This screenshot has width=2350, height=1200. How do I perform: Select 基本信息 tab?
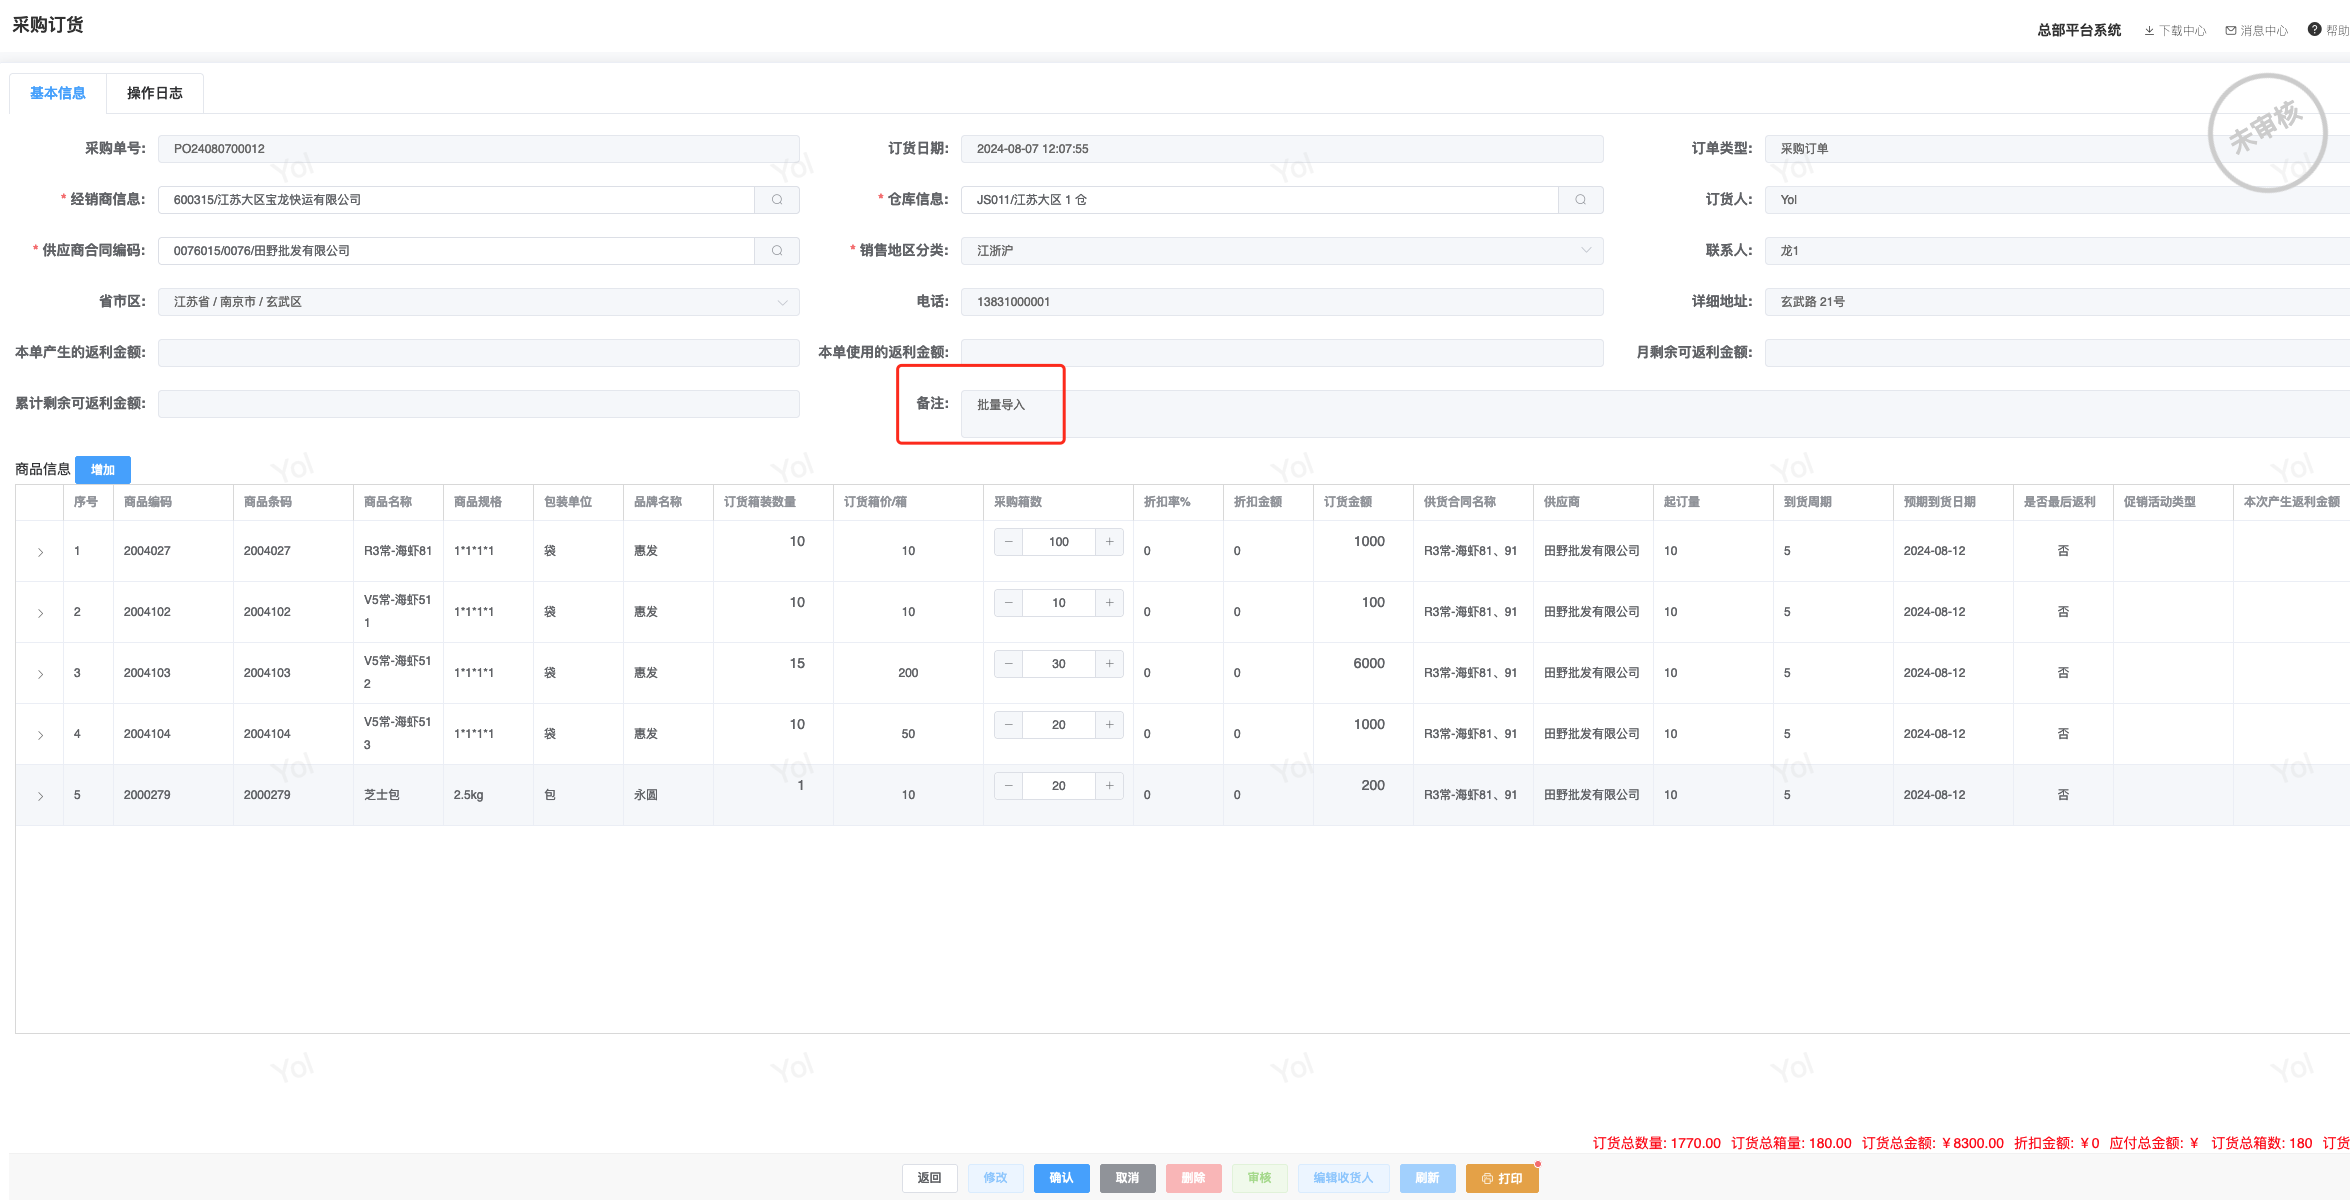pos(58,93)
